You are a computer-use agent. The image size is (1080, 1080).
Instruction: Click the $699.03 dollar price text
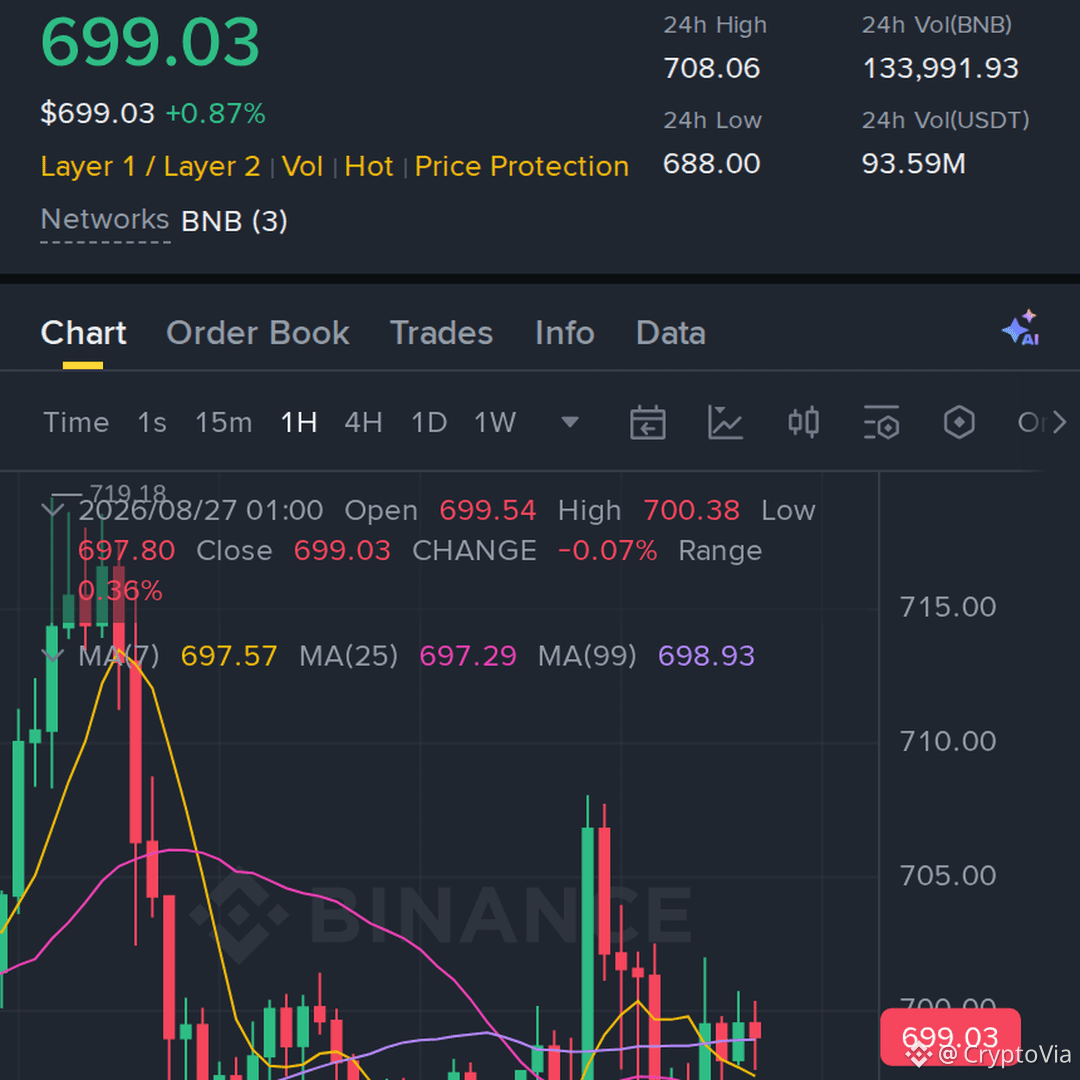tap(98, 114)
